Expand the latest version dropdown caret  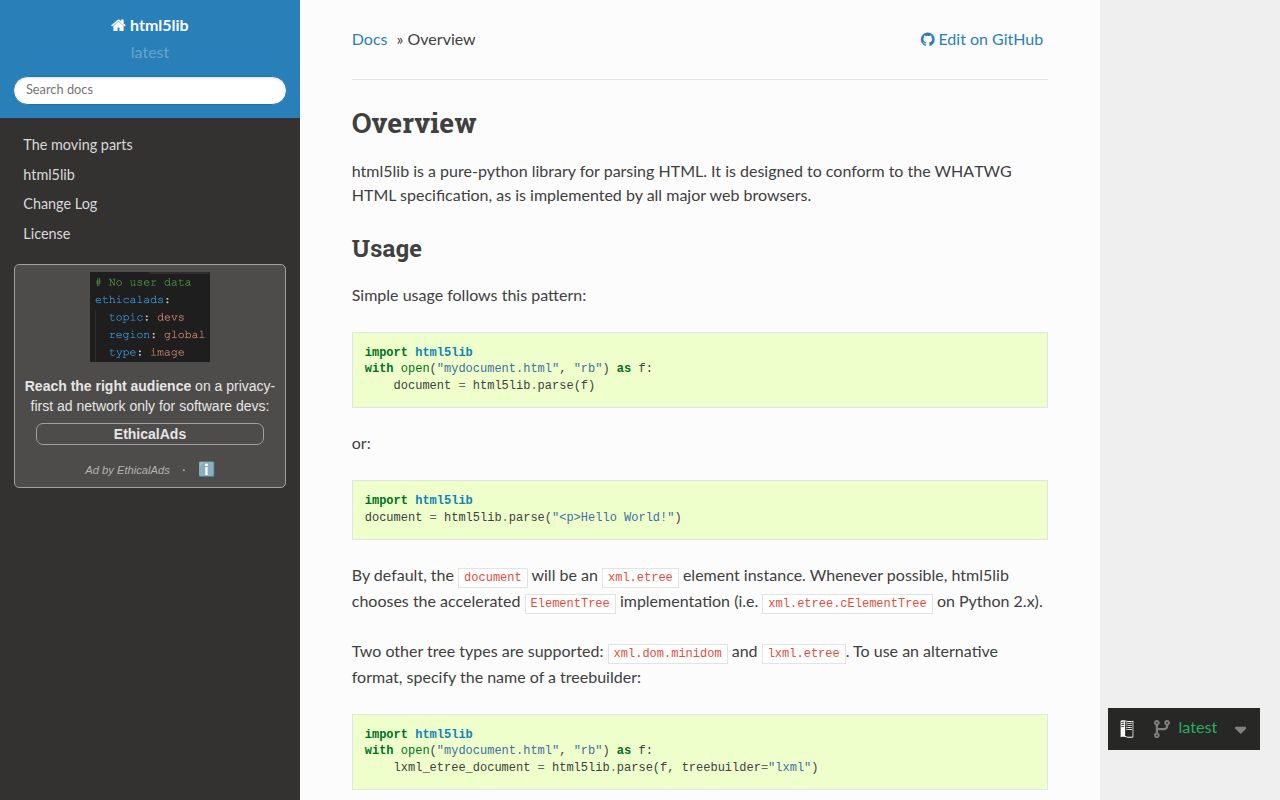pyautogui.click(x=1241, y=730)
